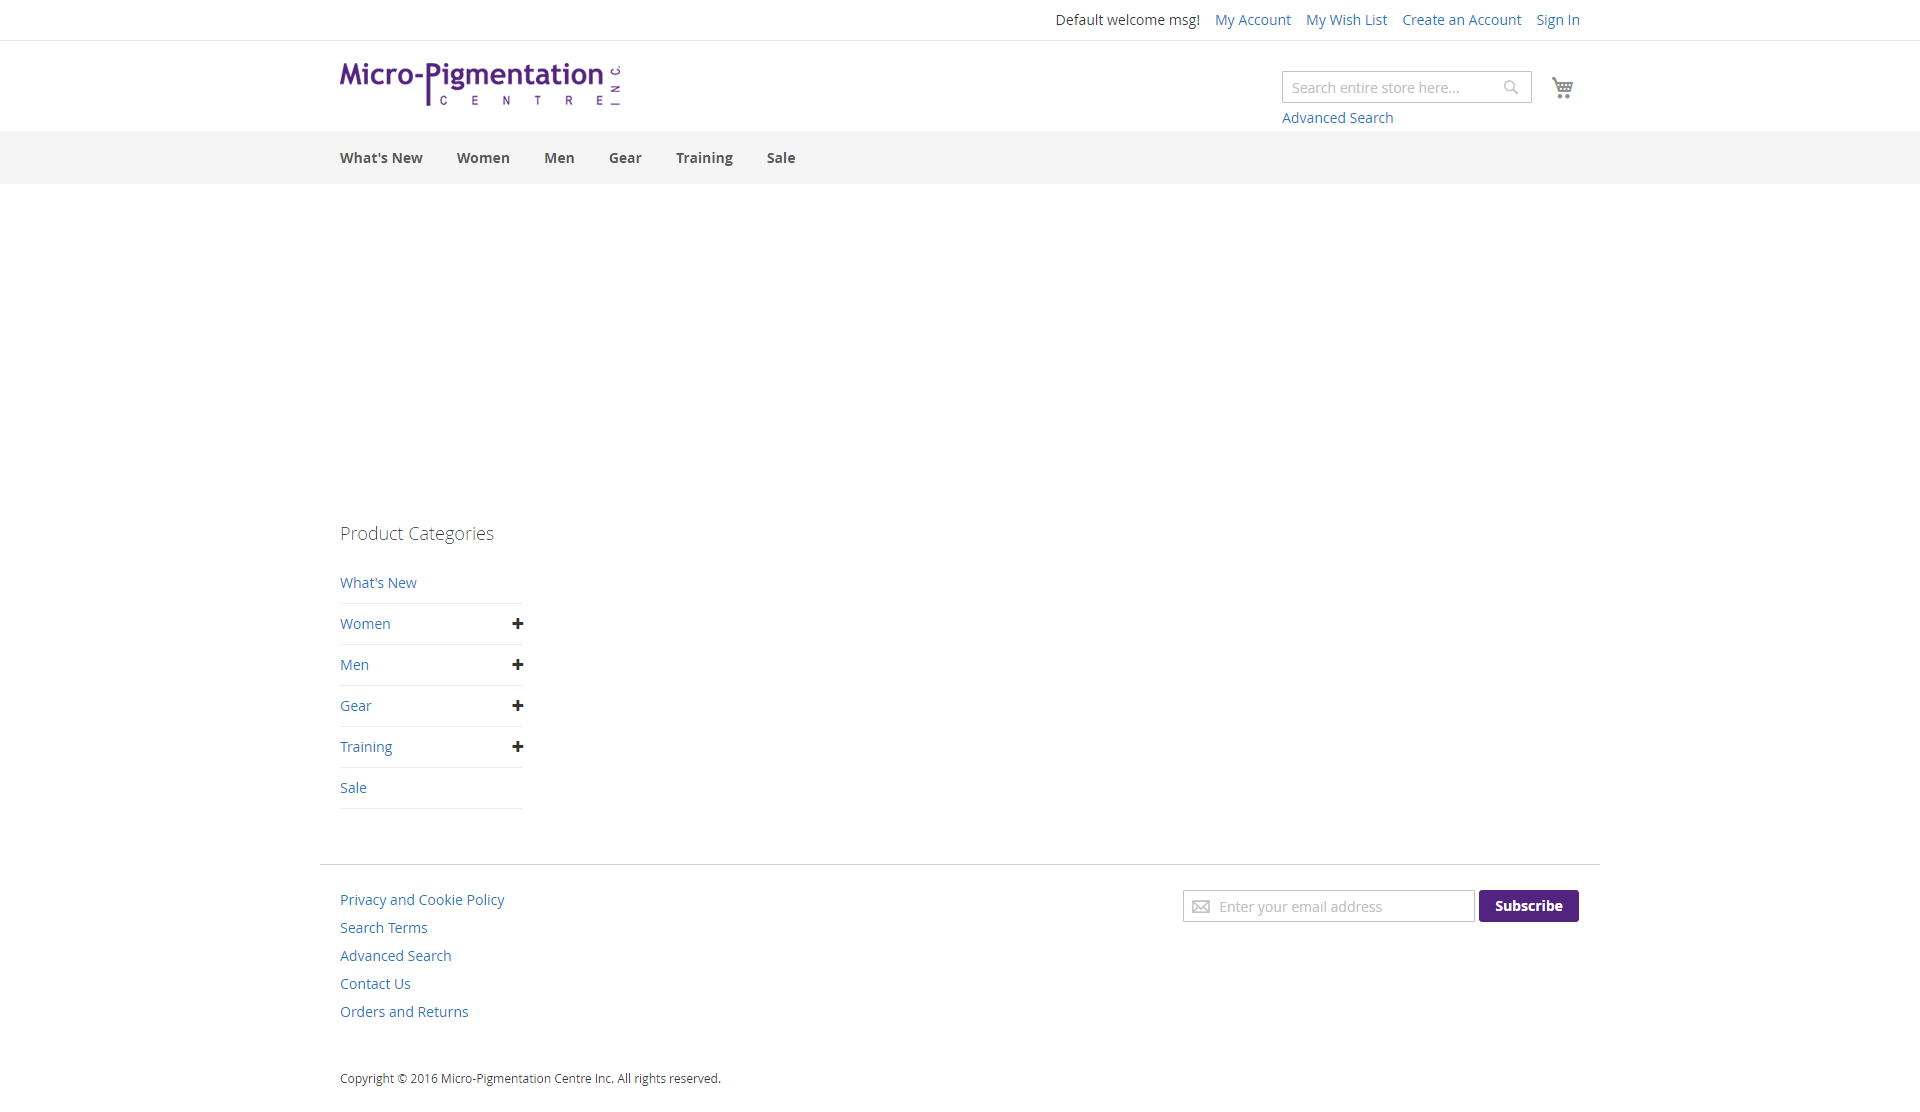Open the Sale menu
Screen dimensions: 1920x1112
point(781,157)
